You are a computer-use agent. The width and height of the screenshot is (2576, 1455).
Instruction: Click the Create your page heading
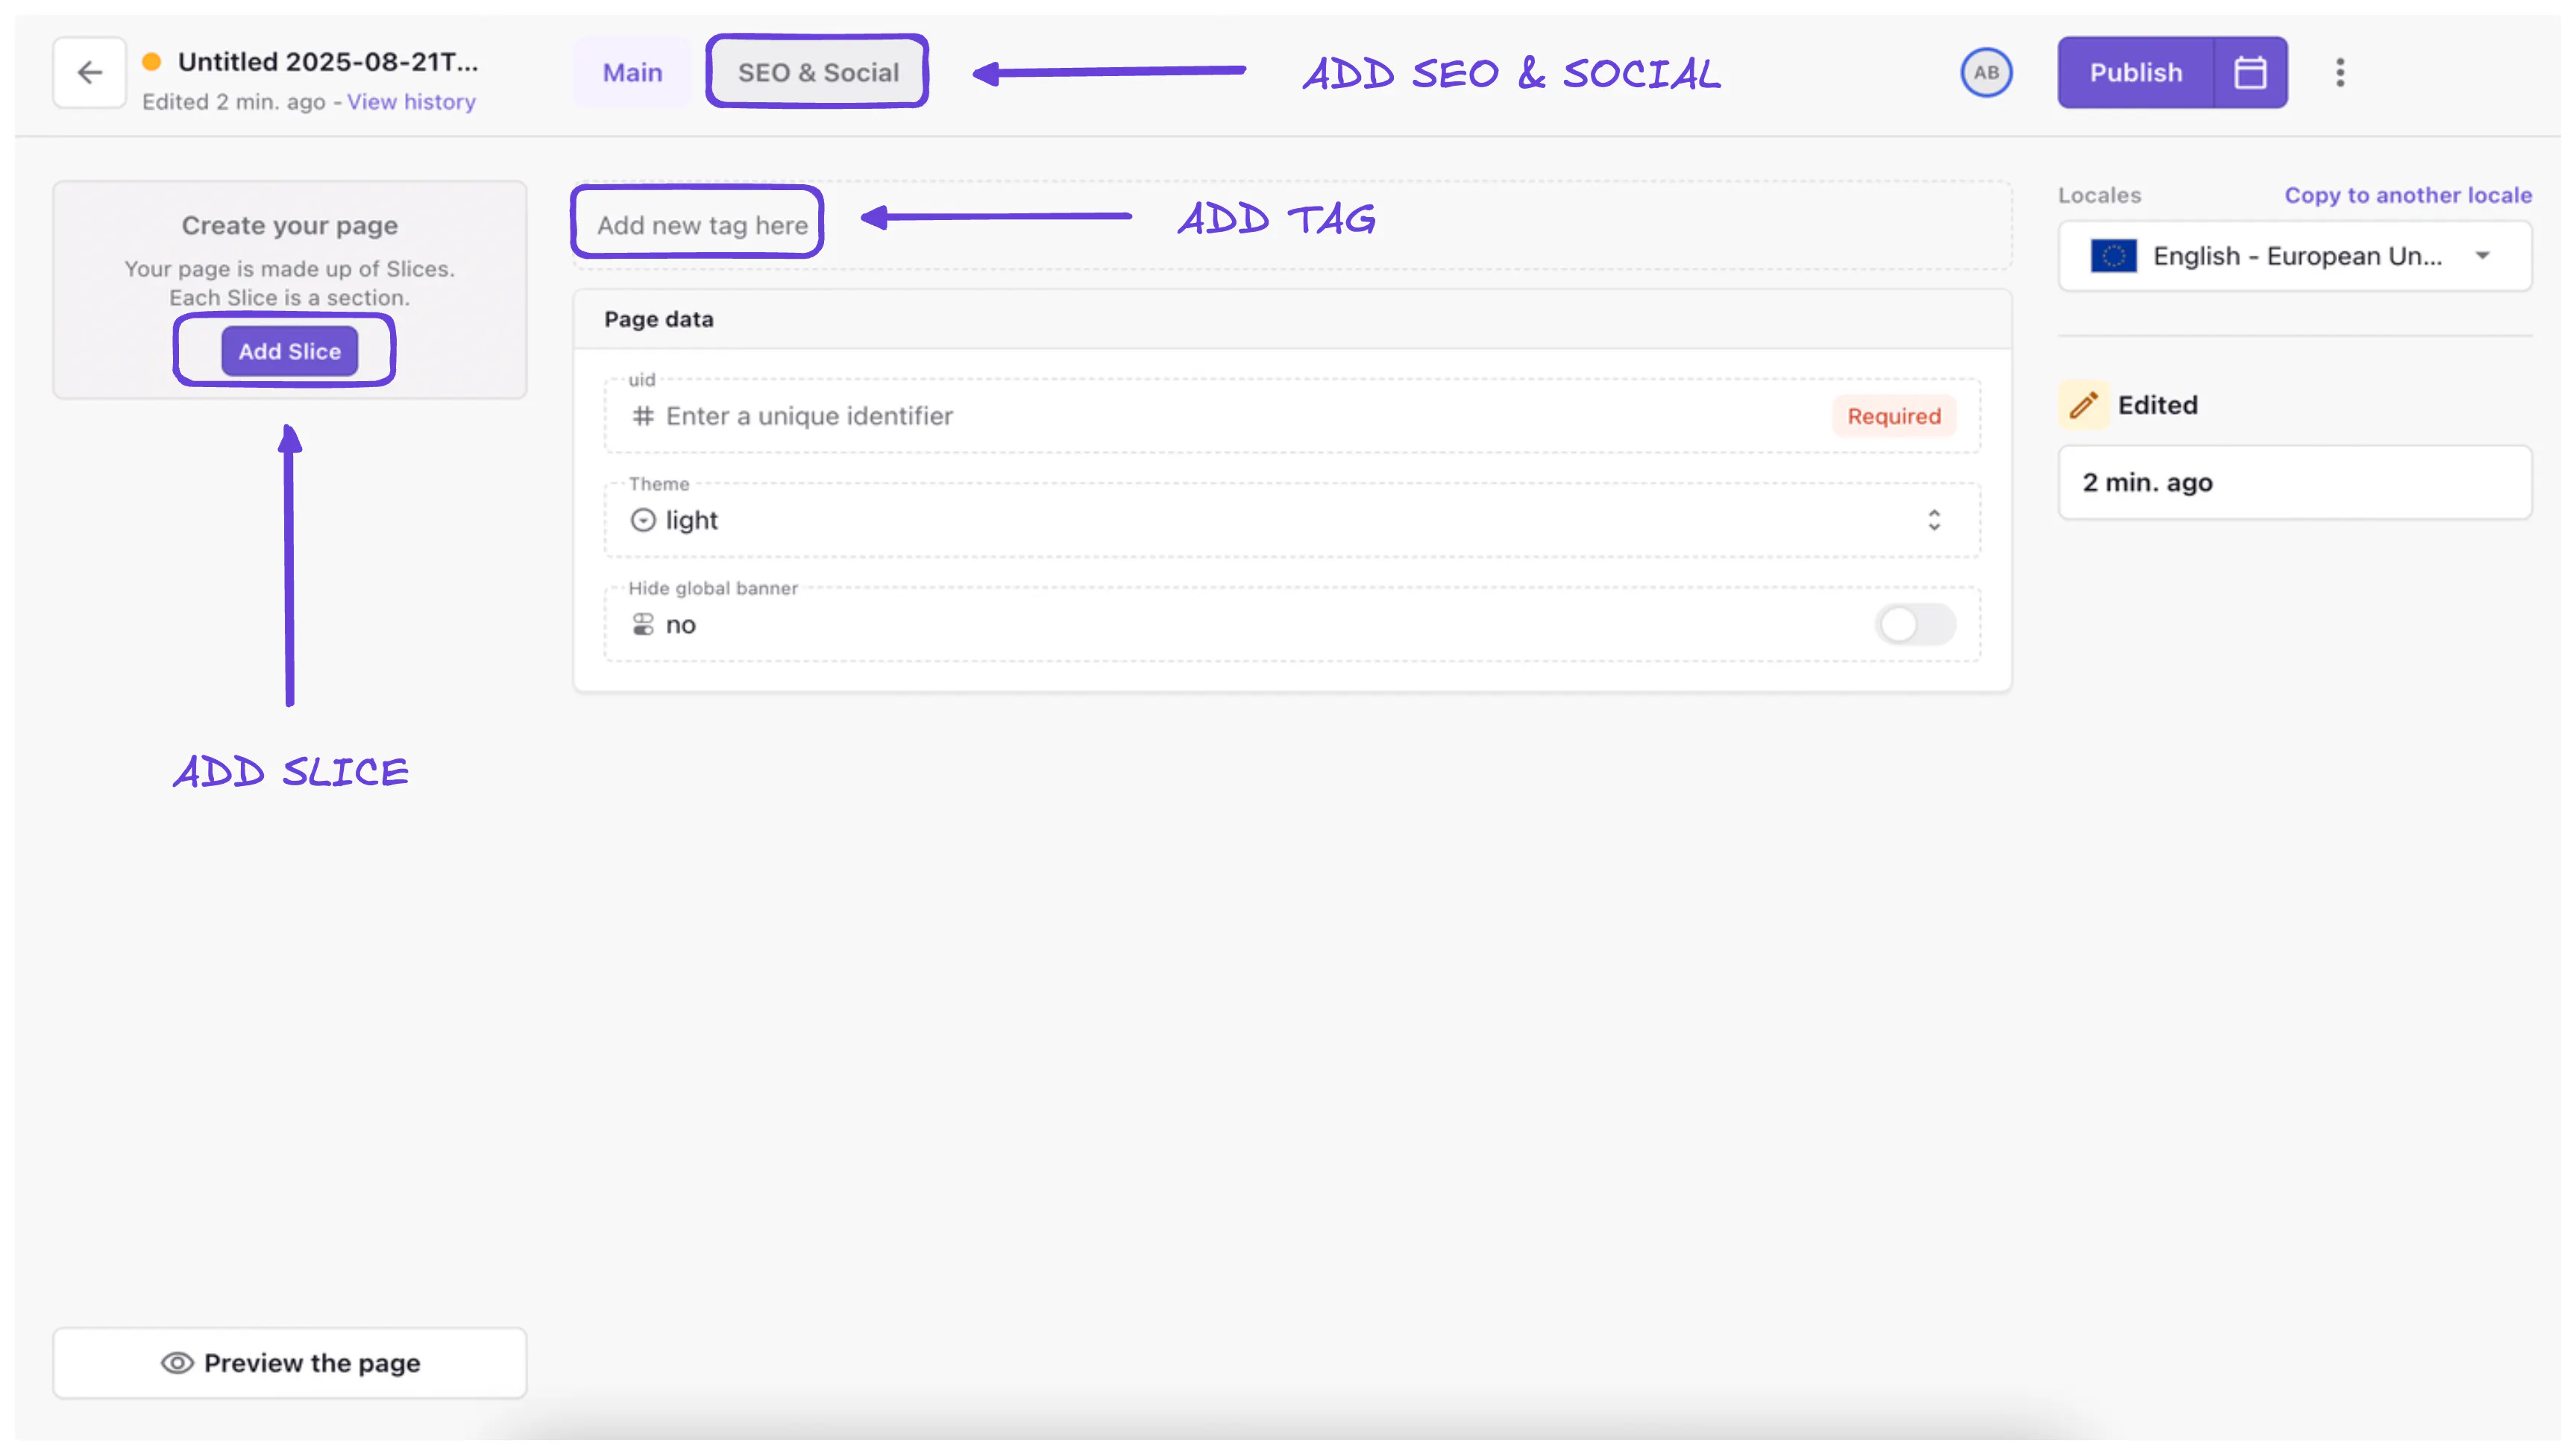click(290, 225)
